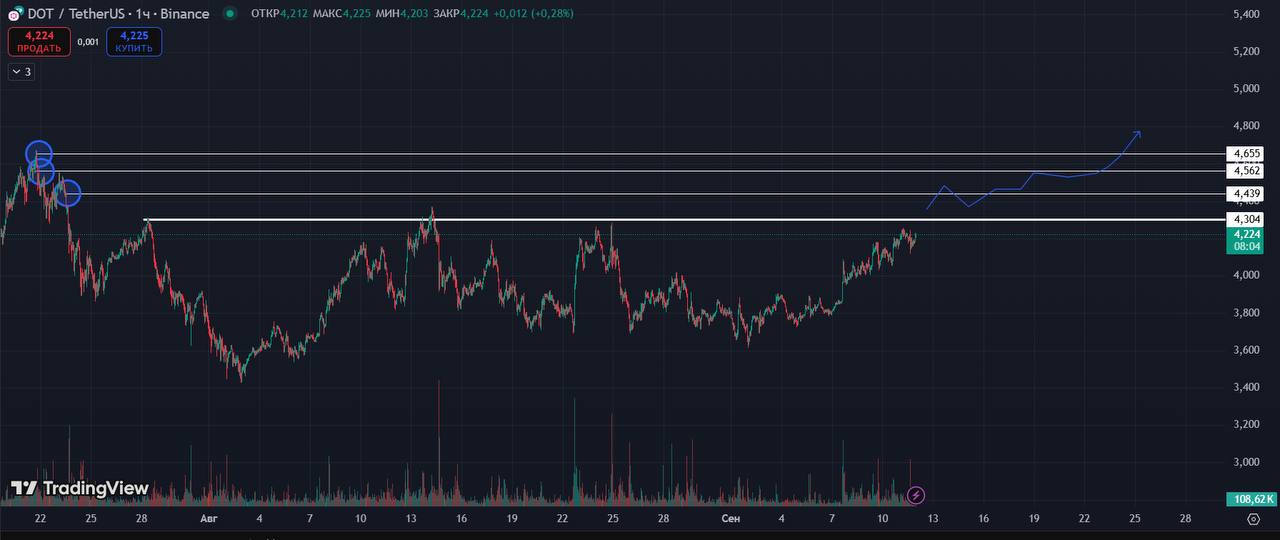Expand the indicators legend showing 3
The height and width of the screenshot is (540, 1280).
(x=21, y=72)
